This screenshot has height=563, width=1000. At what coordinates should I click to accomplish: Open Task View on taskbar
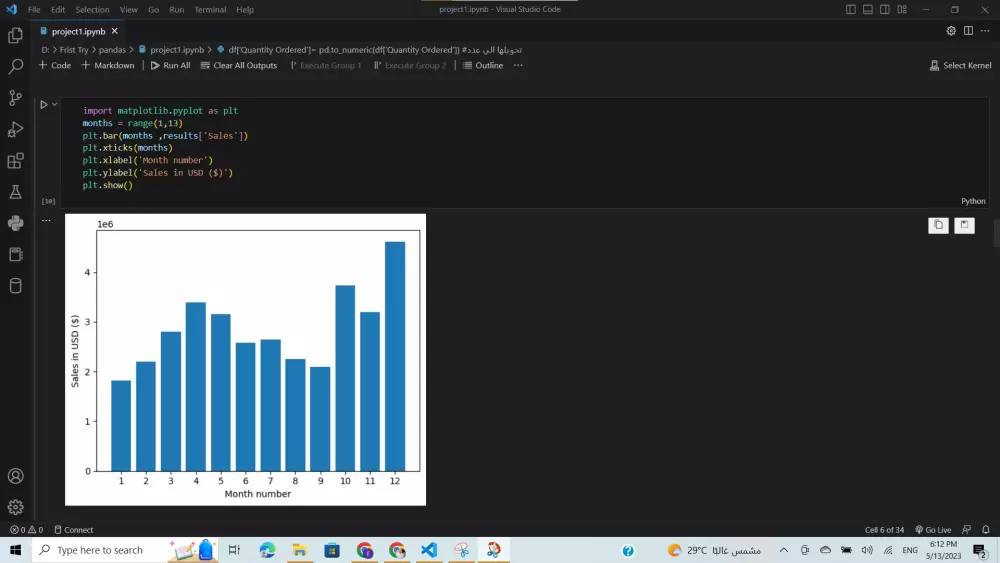(234, 550)
